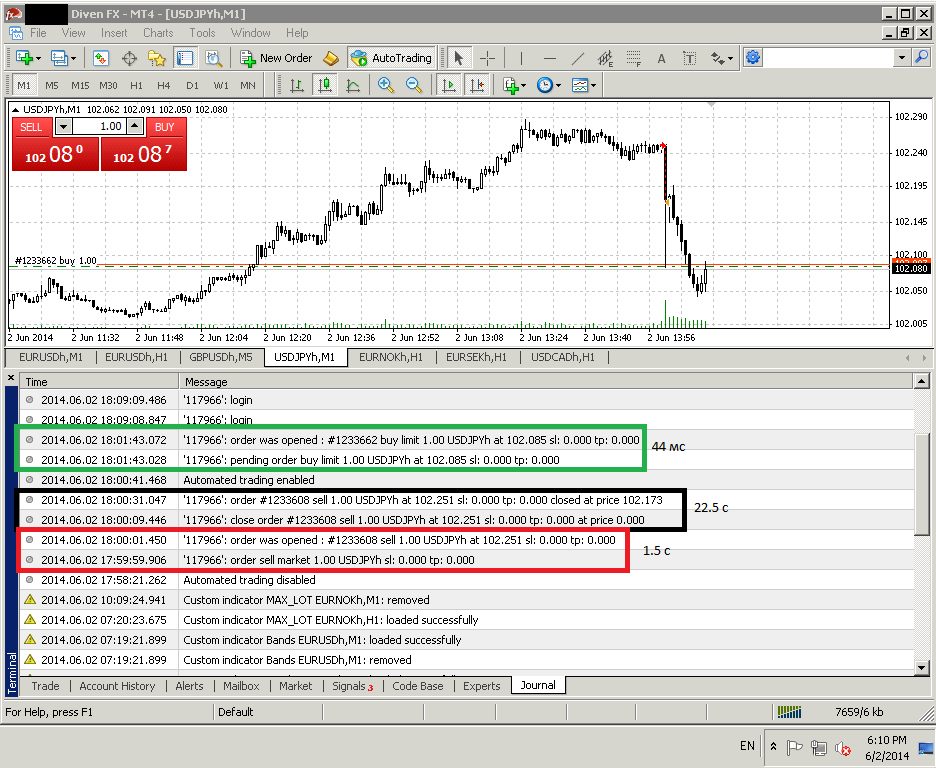Open the Account History tab
The height and width of the screenshot is (768, 936).
(117, 686)
